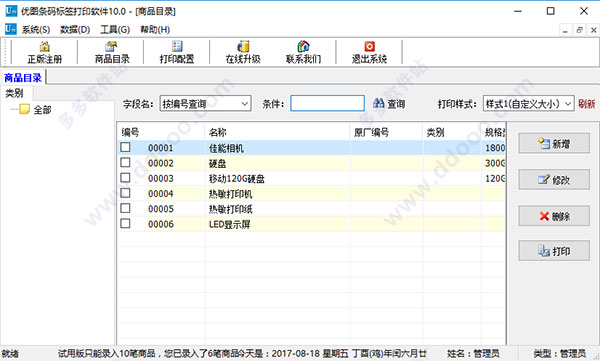This screenshot has height=361, width=600.
Task: Click the app icon in menu bar
Action: (x=10, y=29)
